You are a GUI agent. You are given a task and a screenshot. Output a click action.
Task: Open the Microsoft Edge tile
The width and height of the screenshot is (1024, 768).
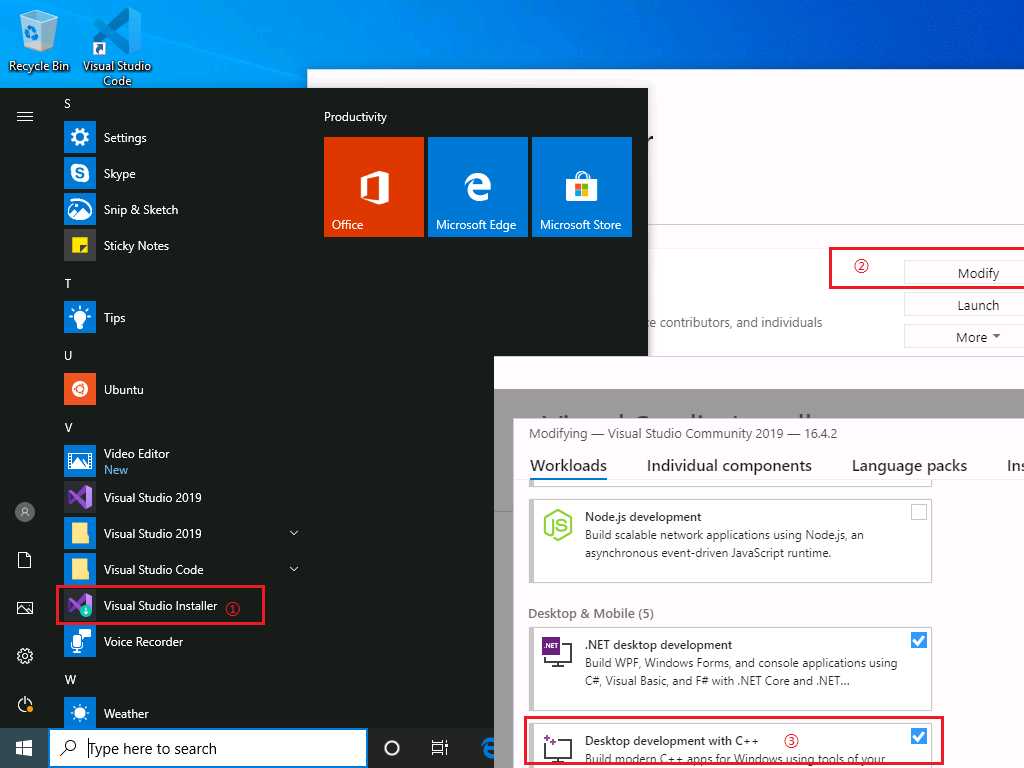[477, 187]
